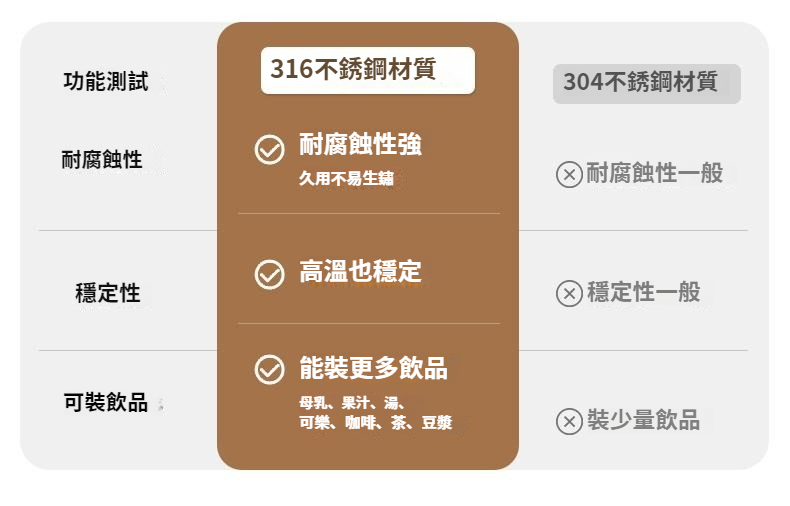This screenshot has width=790, height=506.
Task: Click the 裝少量飲品 text
Action: pyautogui.click(x=643, y=420)
